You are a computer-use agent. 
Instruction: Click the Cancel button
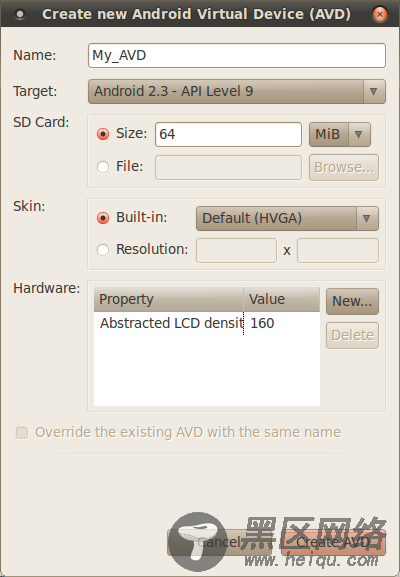219,542
